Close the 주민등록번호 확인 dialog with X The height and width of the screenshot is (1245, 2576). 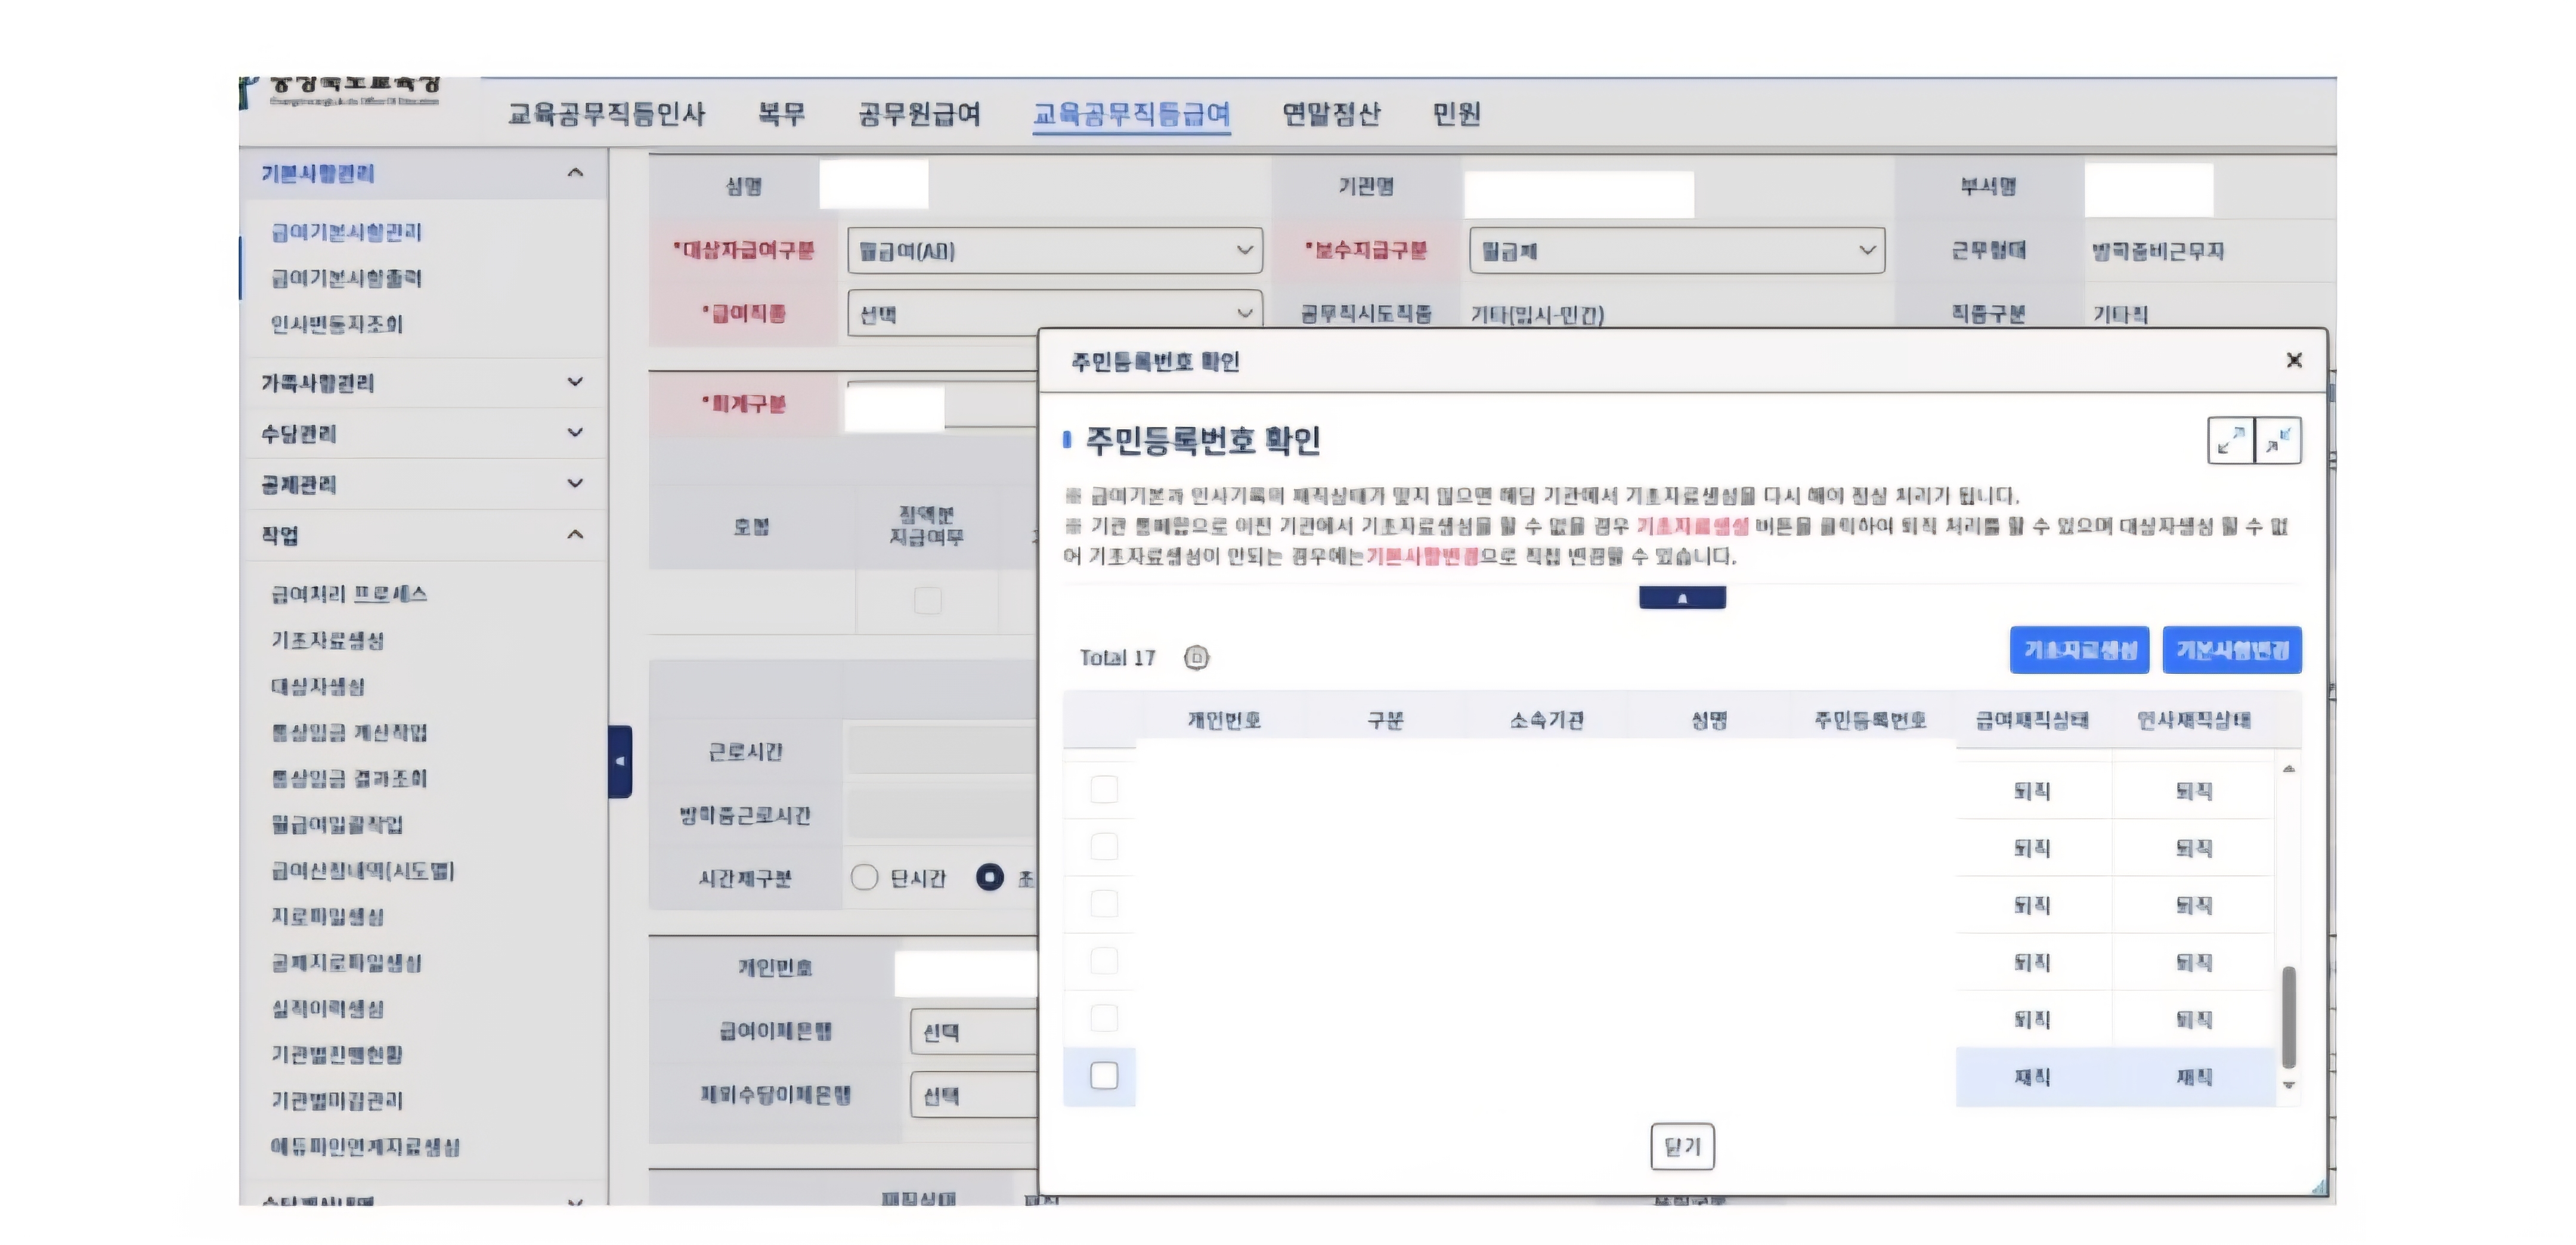(x=2294, y=360)
